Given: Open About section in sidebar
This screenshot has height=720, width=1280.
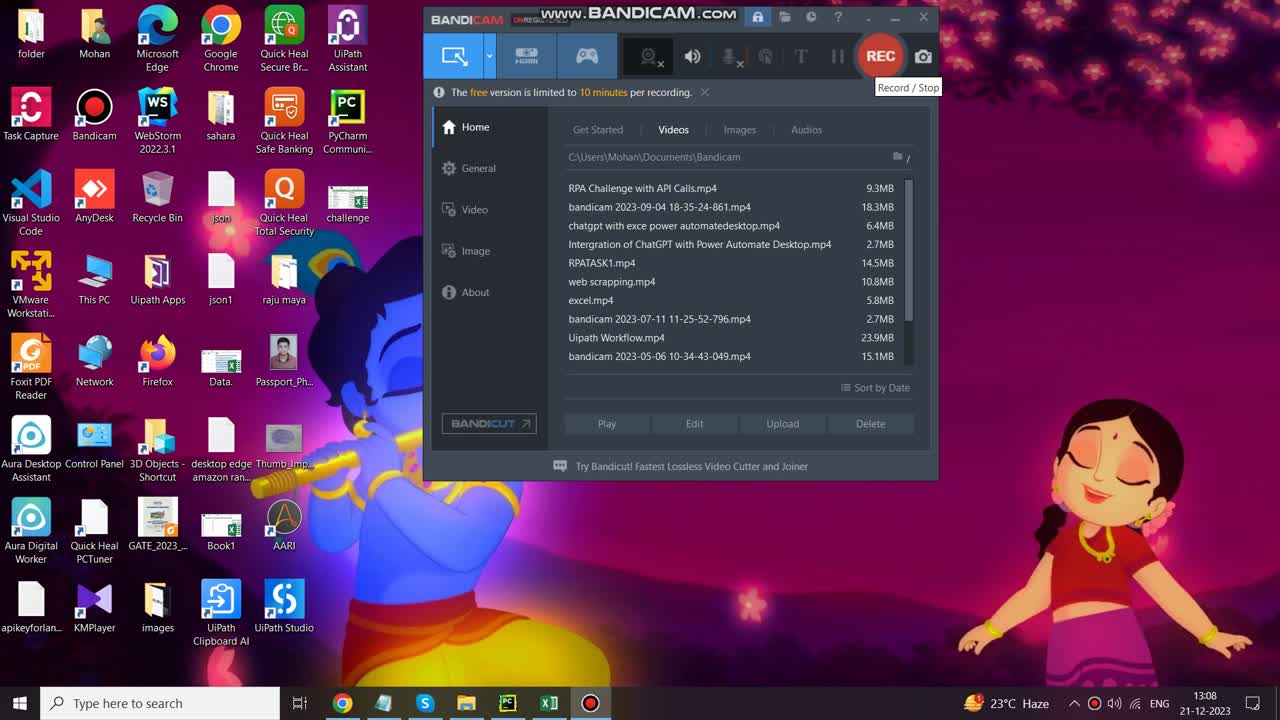Looking at the screenshot, I should click(490, 292).
